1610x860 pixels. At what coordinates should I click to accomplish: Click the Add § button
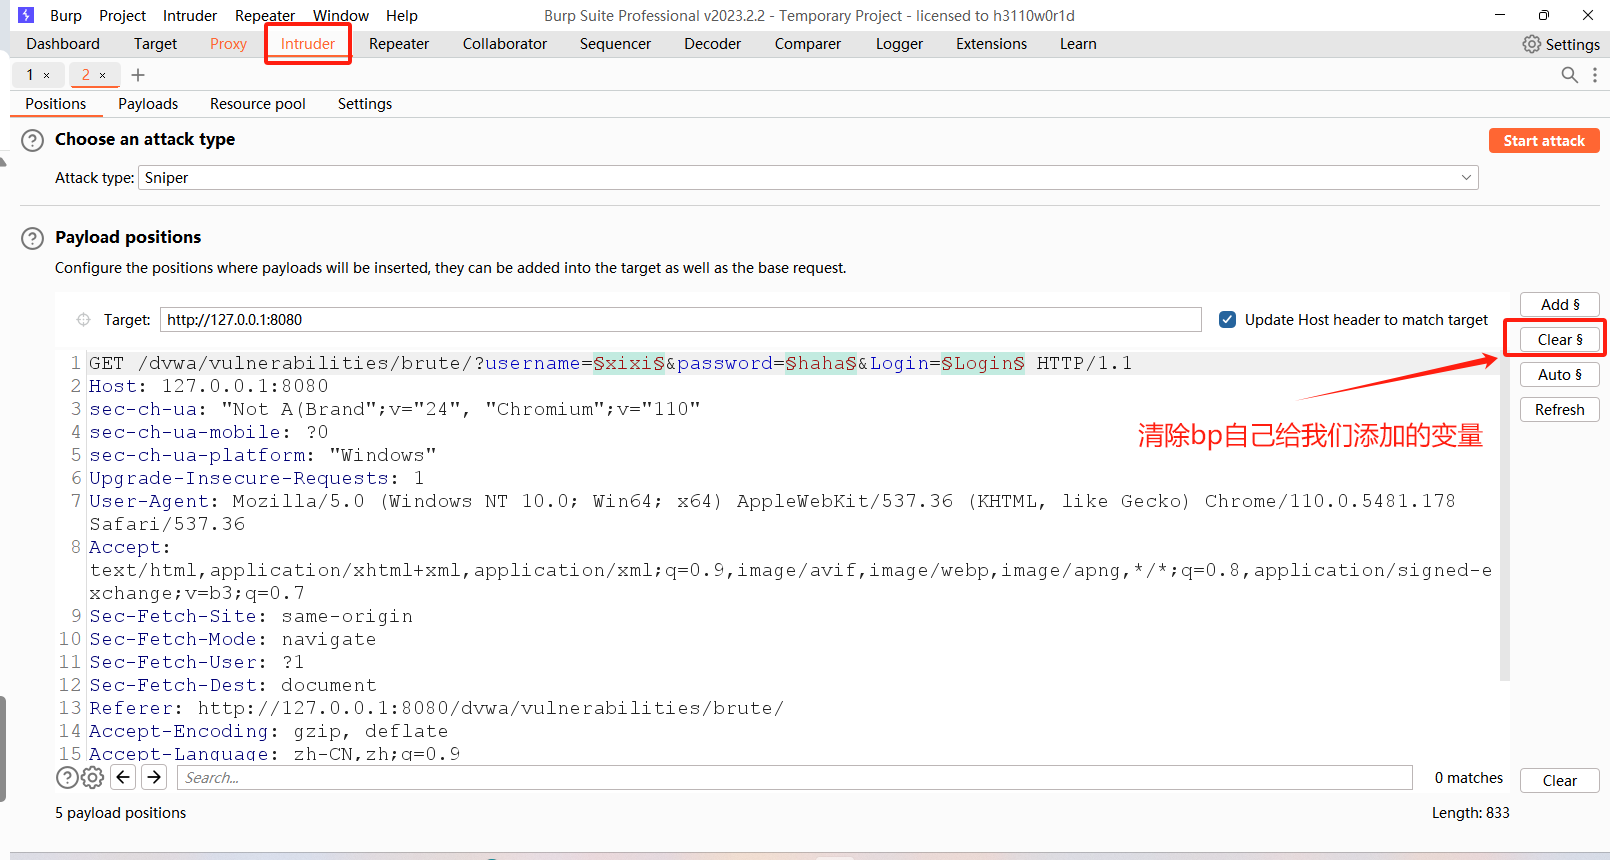point(1560,305)
